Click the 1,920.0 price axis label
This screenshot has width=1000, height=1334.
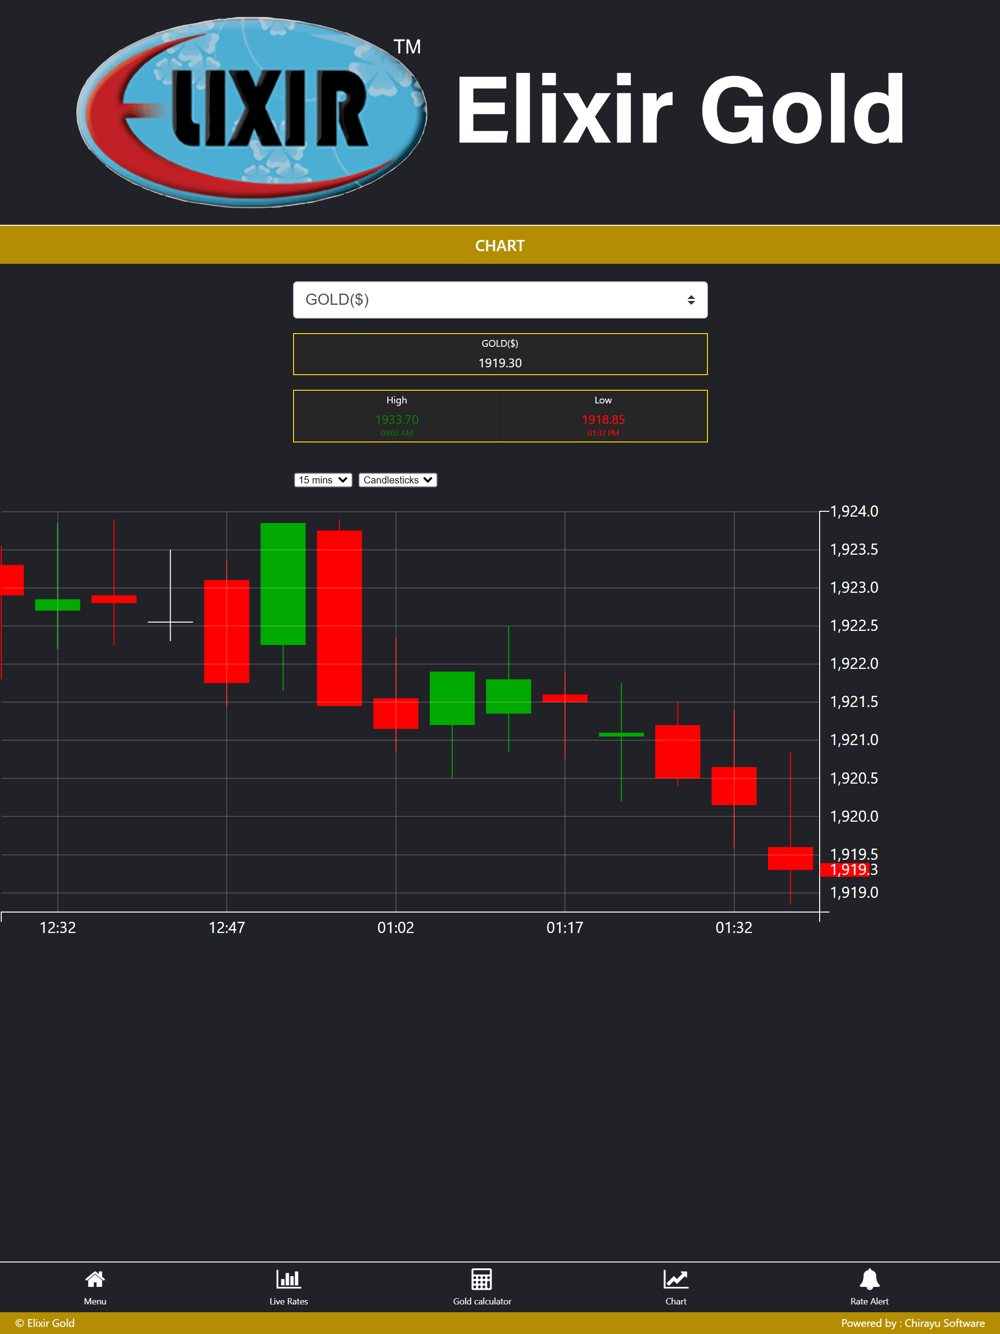click(x=855, y=817)
